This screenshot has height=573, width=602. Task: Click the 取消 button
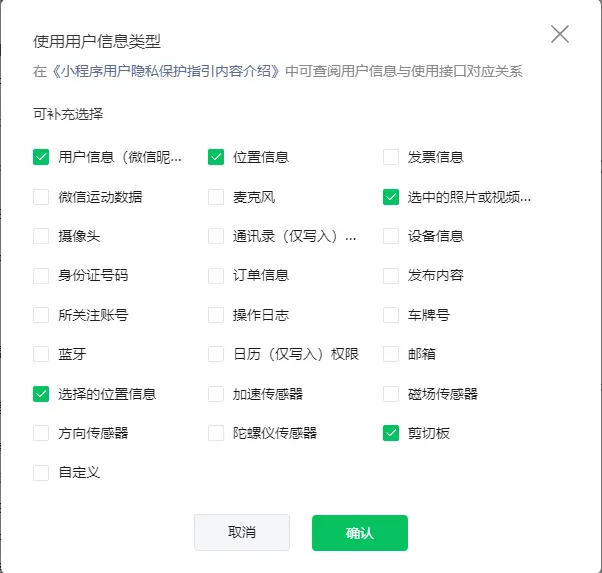(x=241, y=533)
